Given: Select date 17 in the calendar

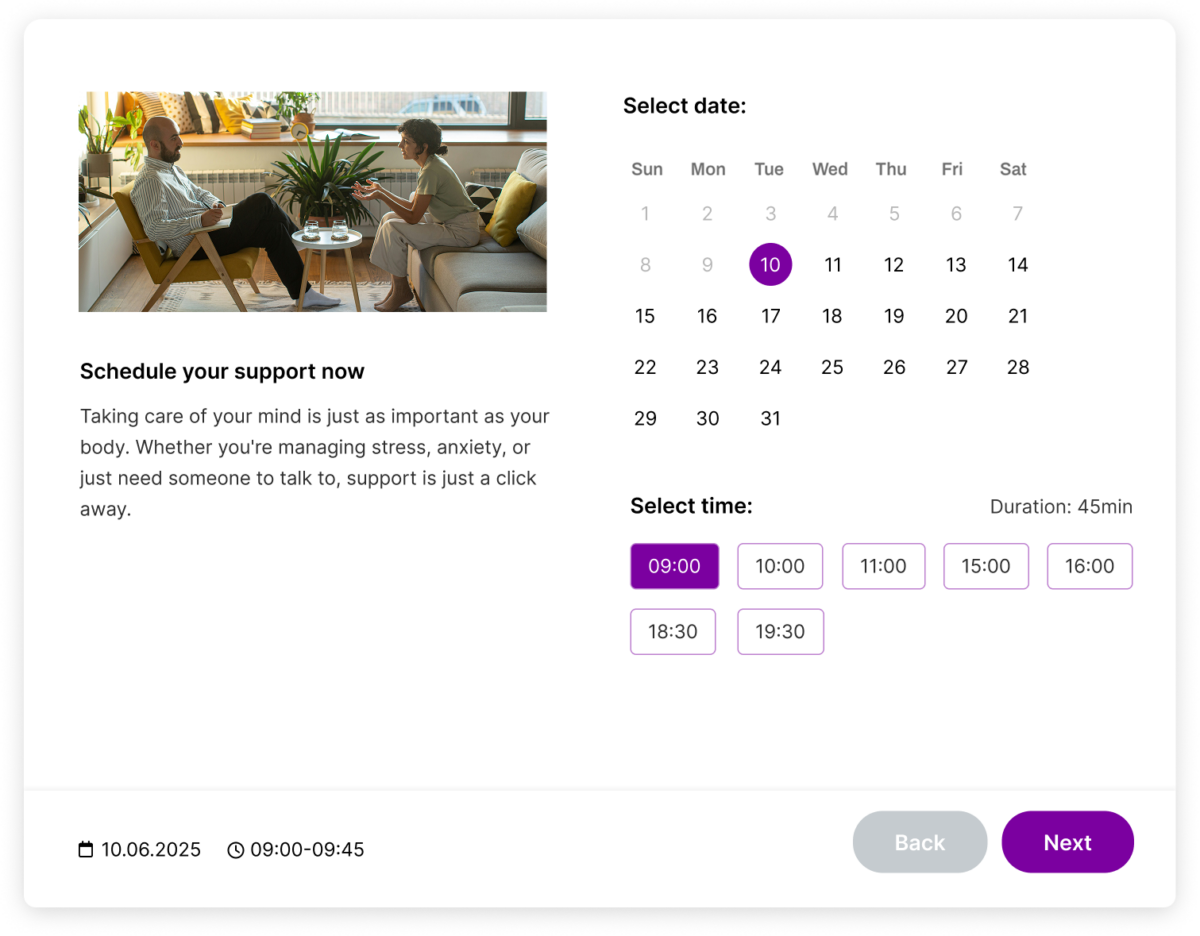Looking at the screenshot, I should [x=770, y=316].
